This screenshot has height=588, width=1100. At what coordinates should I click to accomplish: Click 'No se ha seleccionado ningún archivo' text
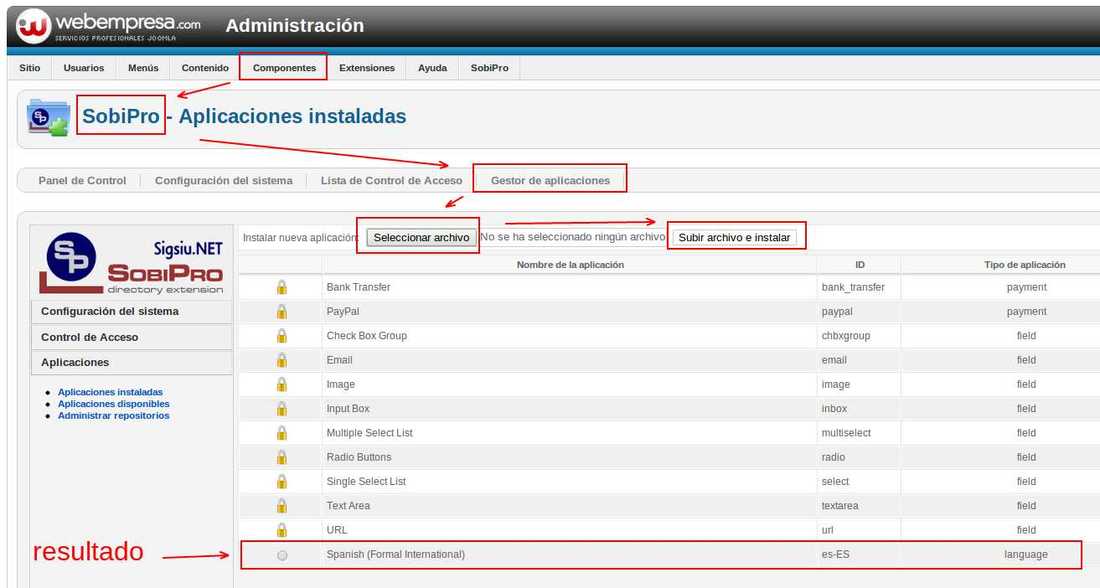point(572,237)
